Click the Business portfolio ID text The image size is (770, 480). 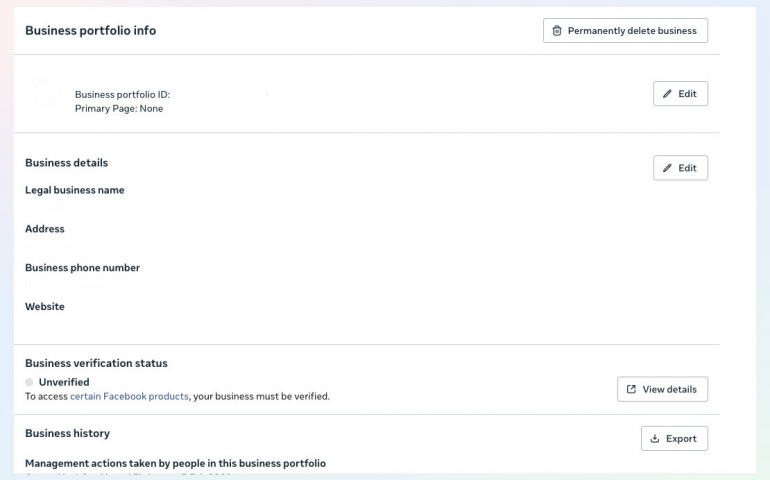[122, 95]
